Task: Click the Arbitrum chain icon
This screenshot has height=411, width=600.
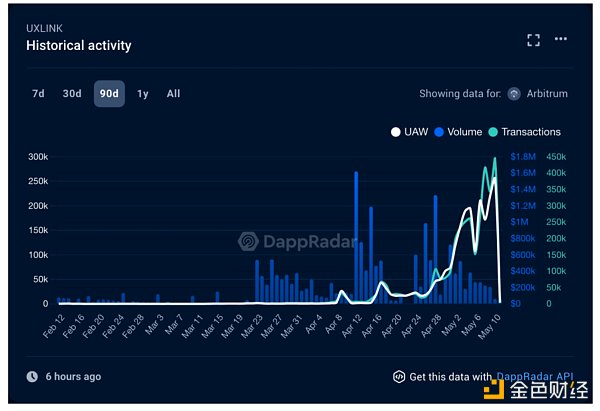Action: pos(515,94)
